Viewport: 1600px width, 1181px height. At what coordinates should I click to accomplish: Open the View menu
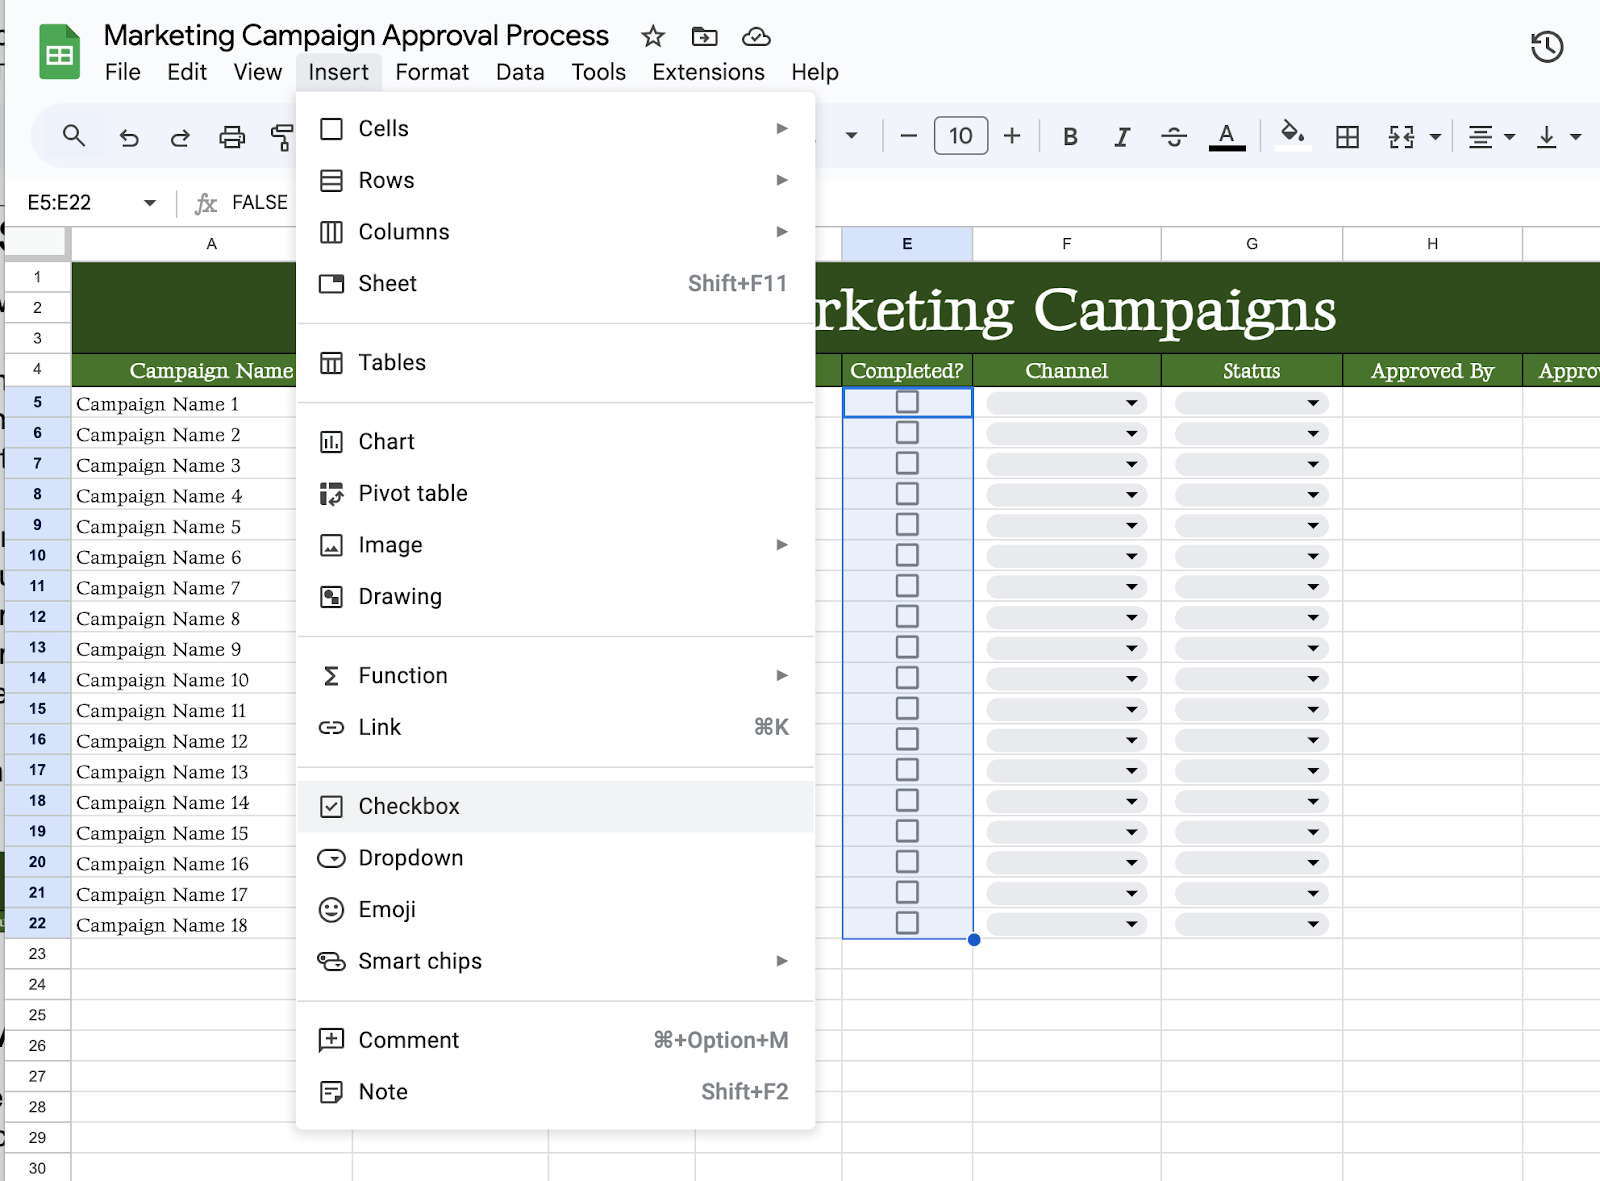[258, 72]
